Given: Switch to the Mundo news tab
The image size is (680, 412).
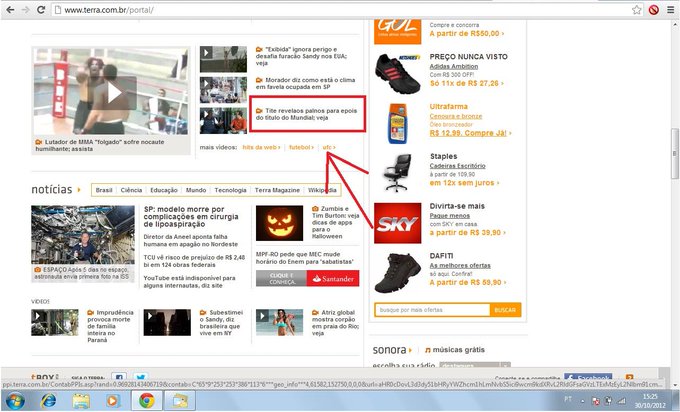Looking at the screenshot, I should click(x=196, y=190).
